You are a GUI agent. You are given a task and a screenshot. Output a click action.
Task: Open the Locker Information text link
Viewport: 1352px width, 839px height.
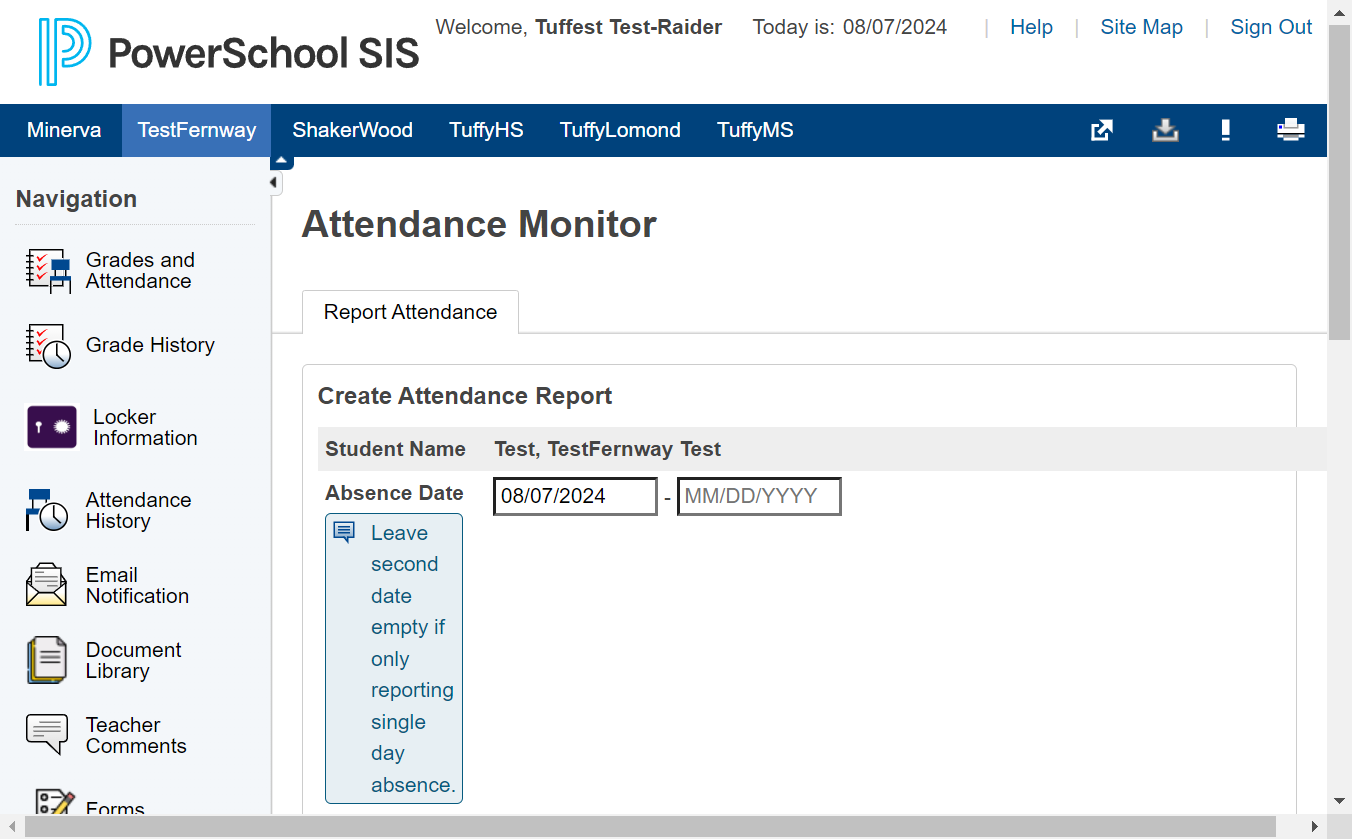click(x=145, y=427)
